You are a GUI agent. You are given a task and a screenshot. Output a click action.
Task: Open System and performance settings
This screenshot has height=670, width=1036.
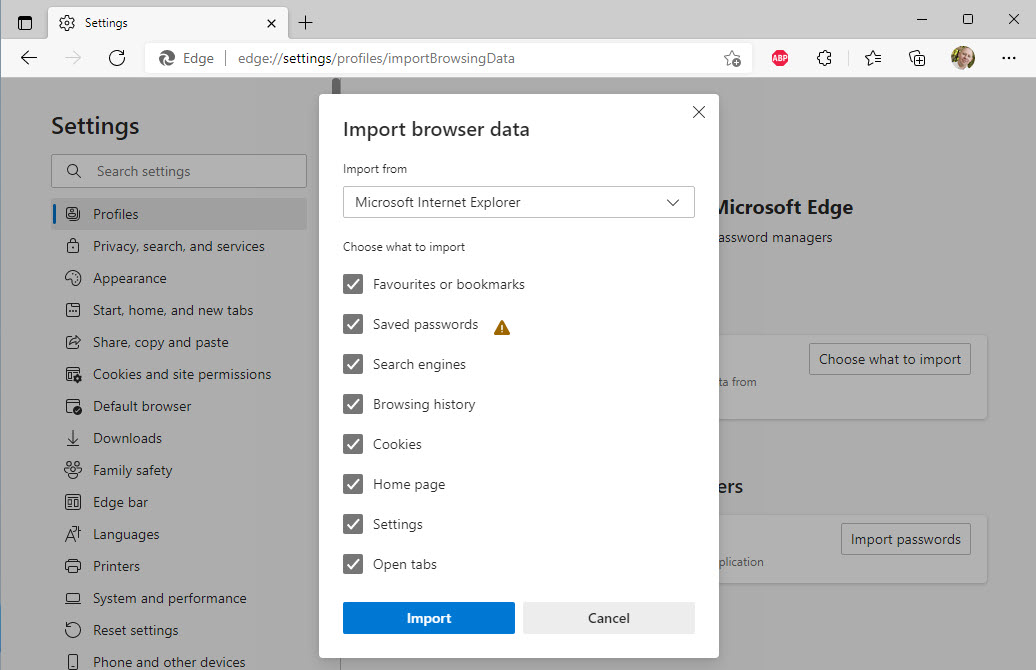coord(179,598)
